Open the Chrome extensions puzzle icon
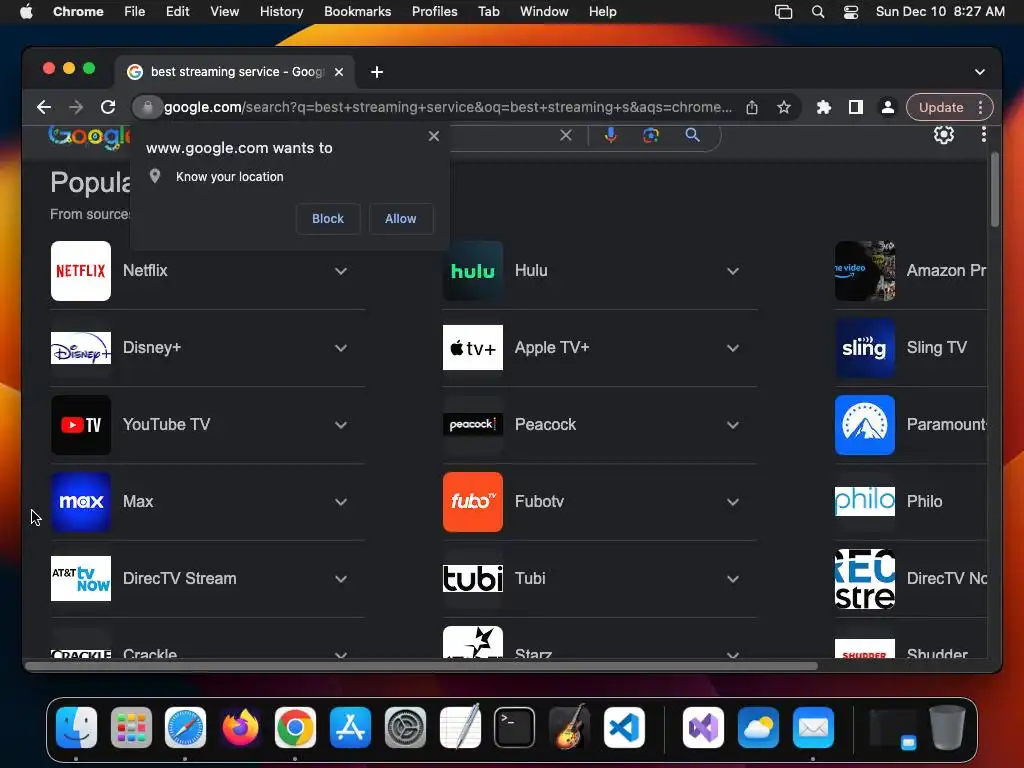 point(824,107)
